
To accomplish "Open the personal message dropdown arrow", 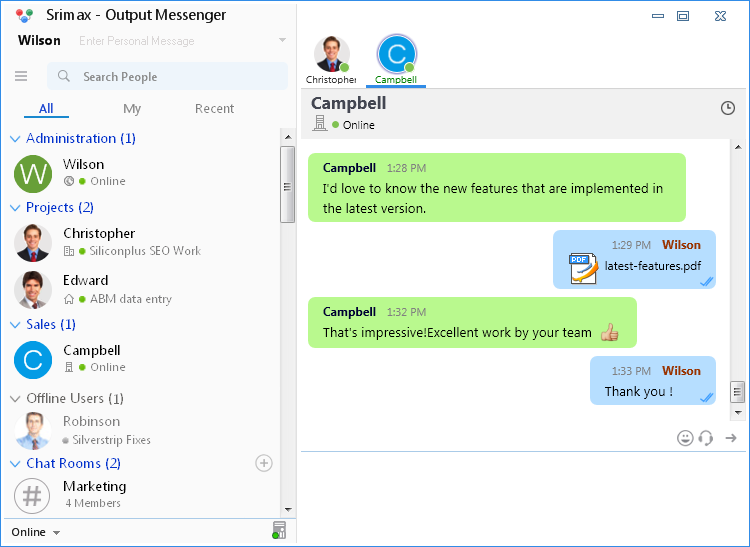I will [282, 40].
